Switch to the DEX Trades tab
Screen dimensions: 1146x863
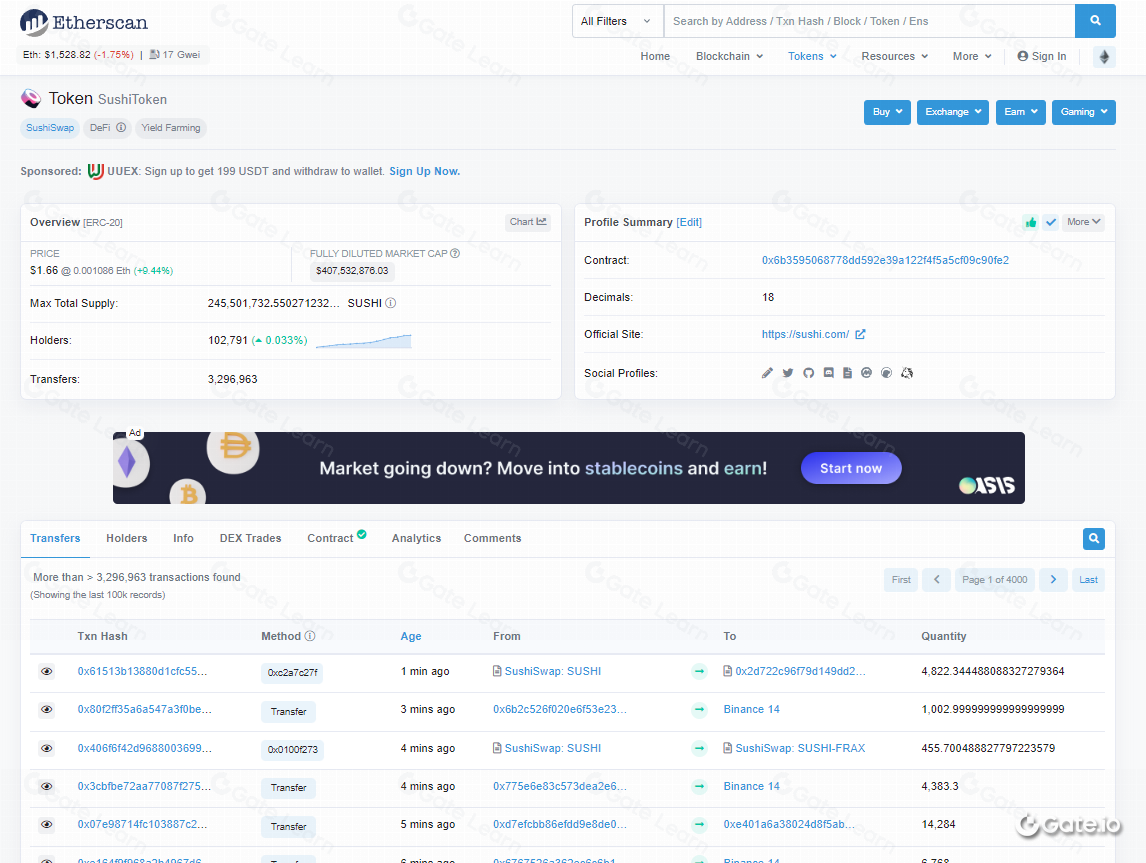pyautogui.click(x=251, y=539)
